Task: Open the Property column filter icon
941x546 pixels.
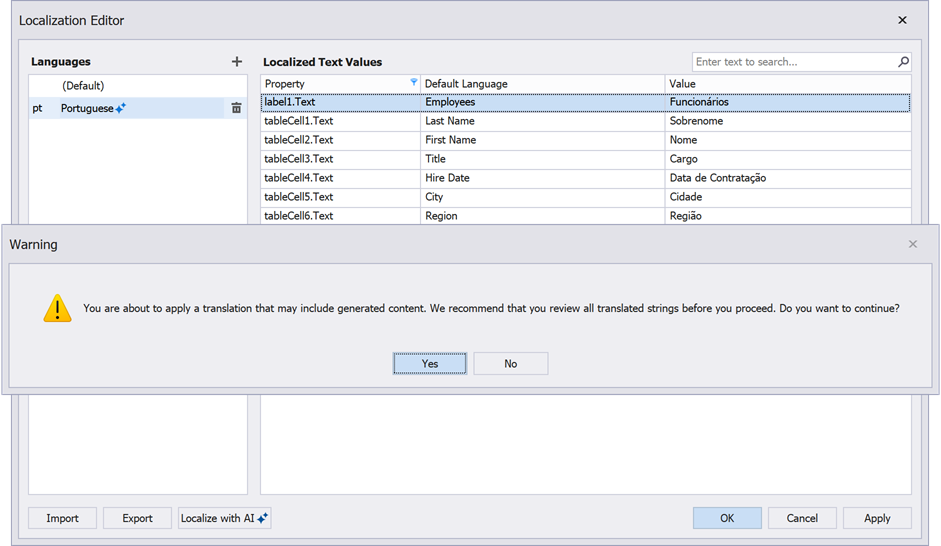Action: coord(413,82)
